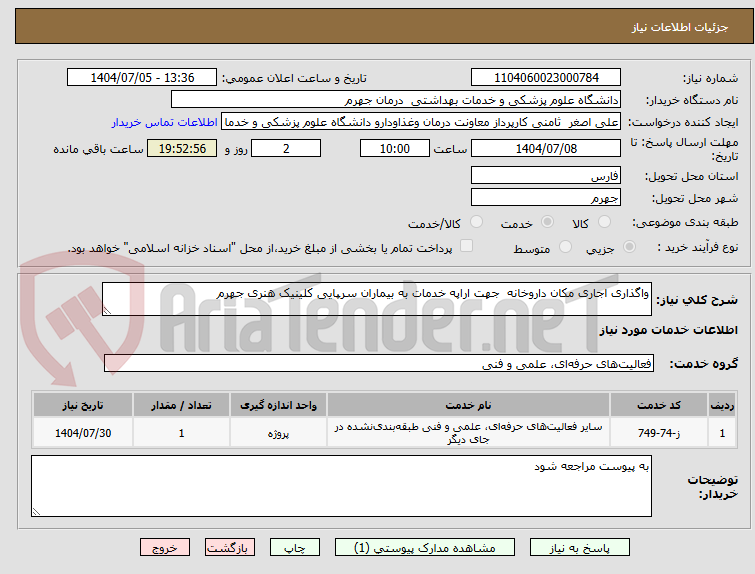Click the توضیحات خریدار notes textarea
Image resolution: width=755 pixels, height=574 pixels.
point(341,486)
